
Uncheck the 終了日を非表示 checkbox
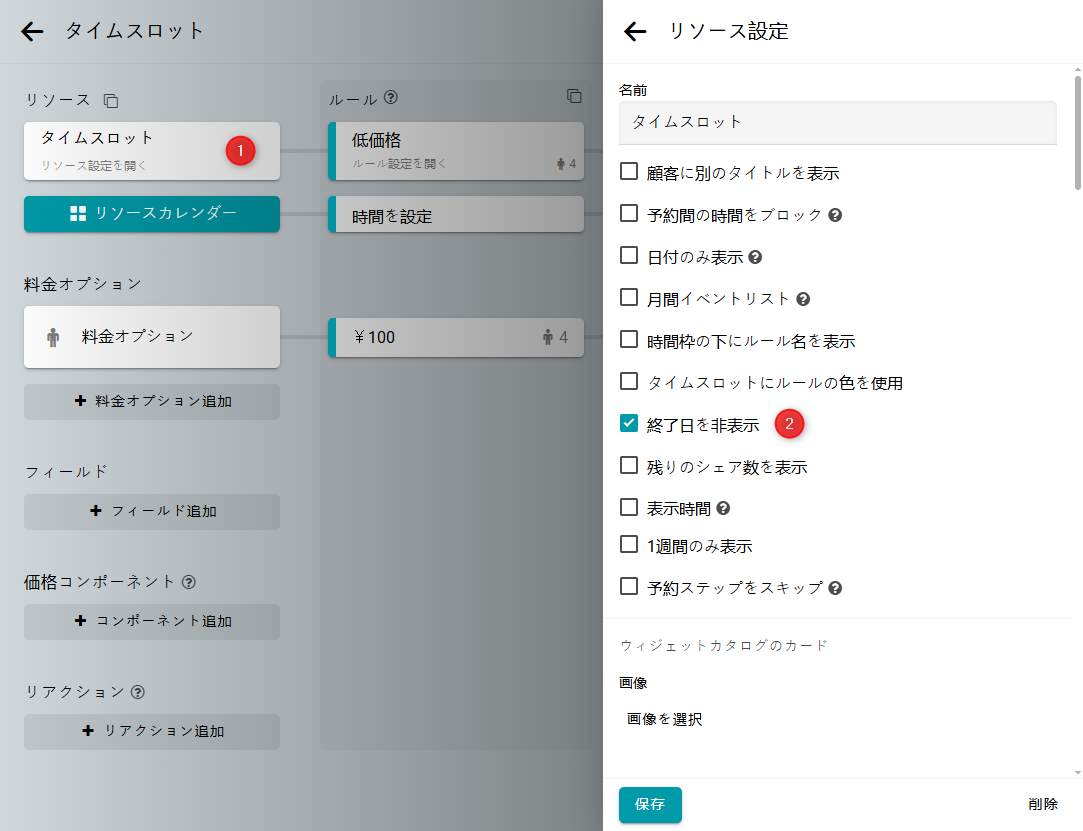tap(629, 423)
